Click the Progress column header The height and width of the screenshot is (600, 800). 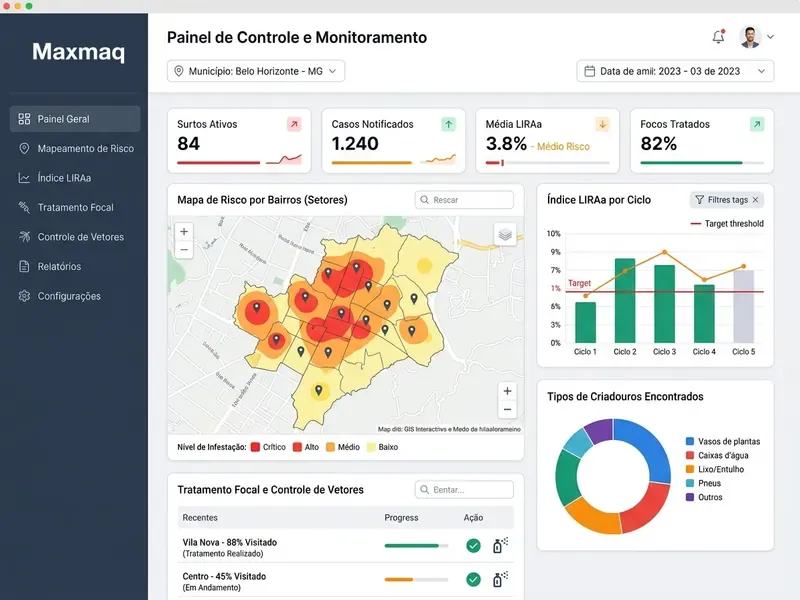[x=401, y=517]
